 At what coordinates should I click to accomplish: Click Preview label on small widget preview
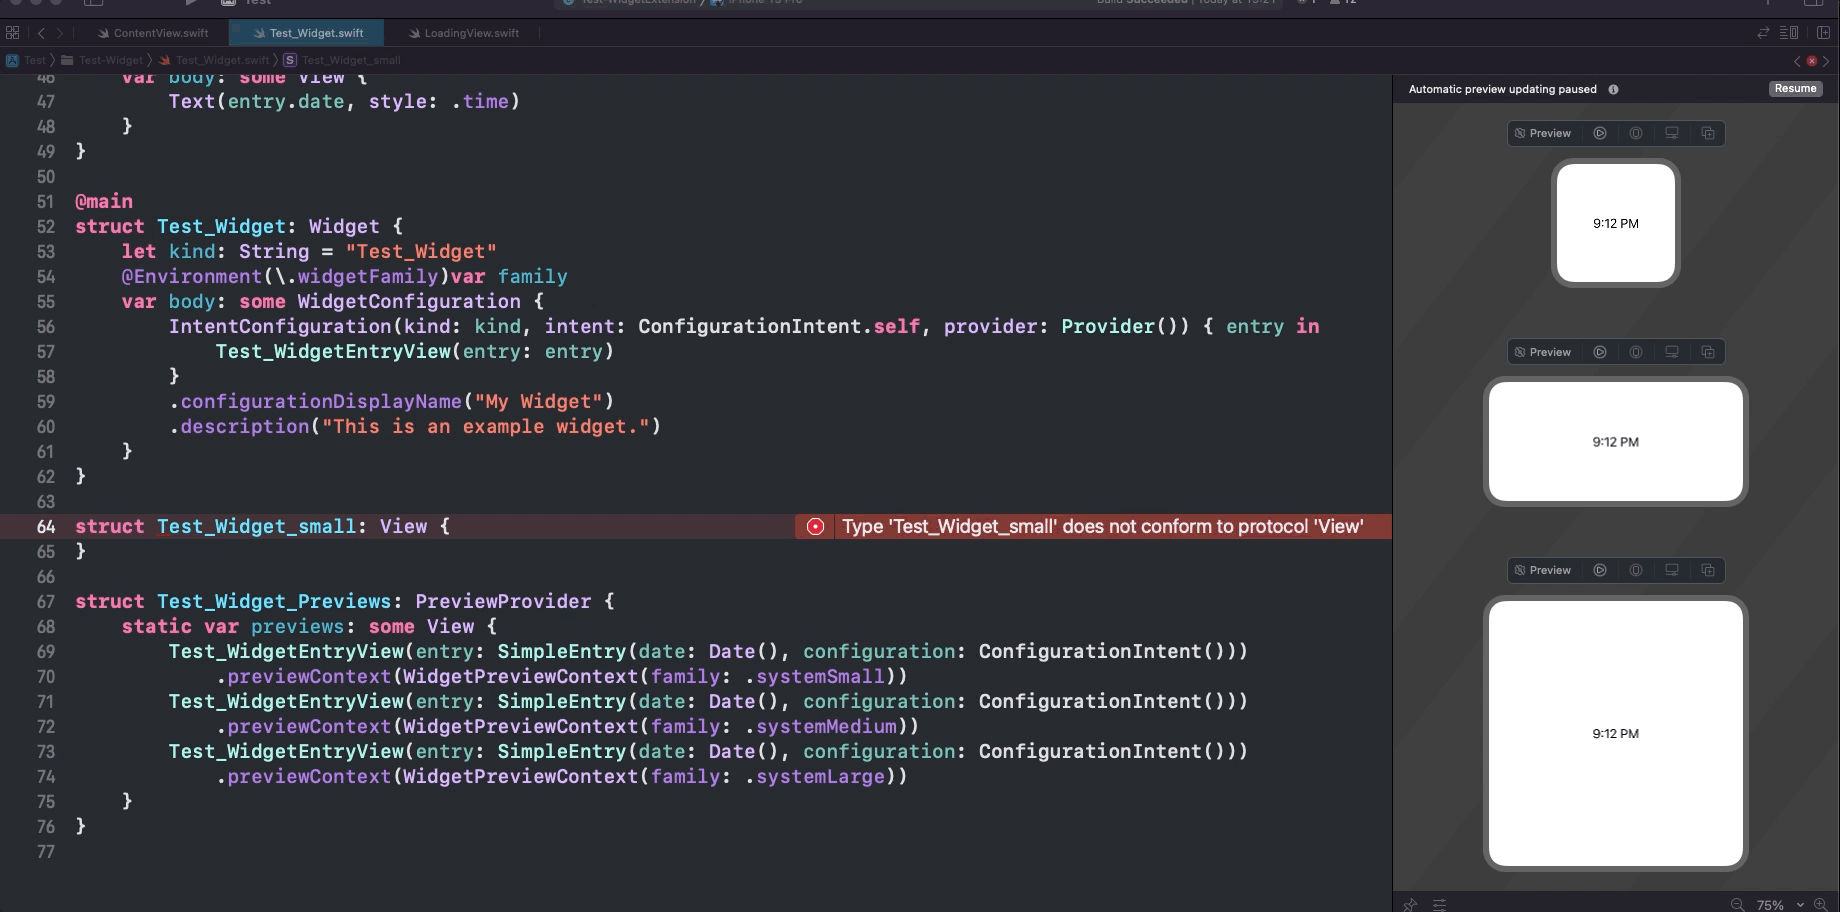click(x=1542, y=133)
